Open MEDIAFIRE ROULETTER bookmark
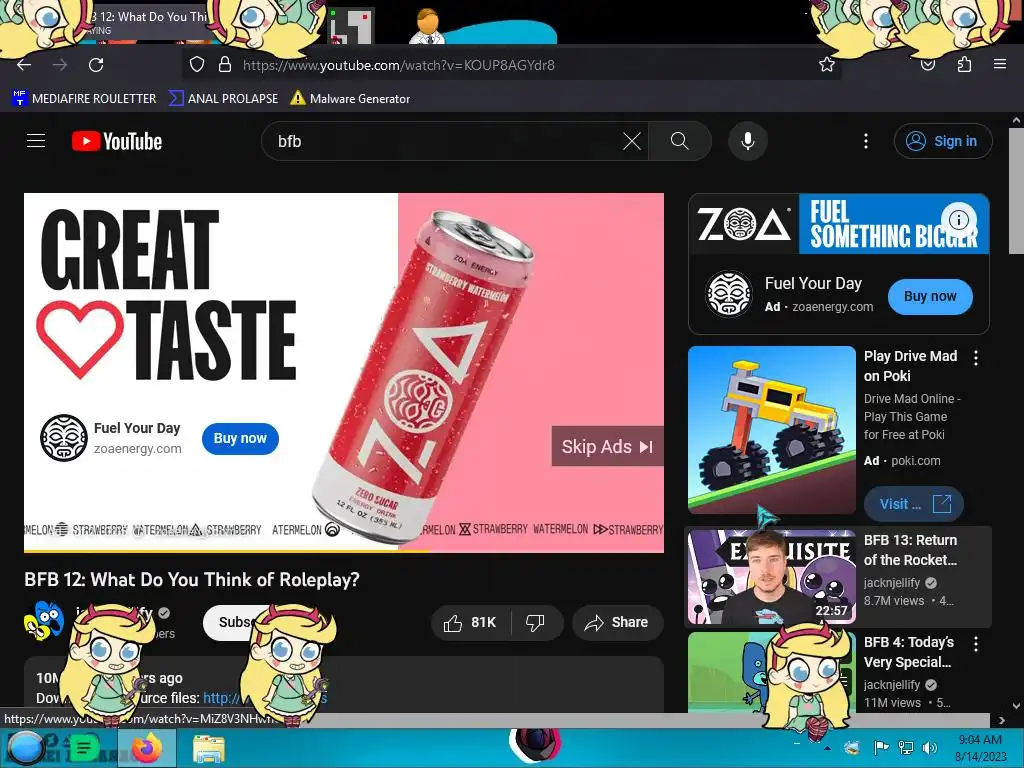Screen dimensions: 1024x768 [84, 99]
